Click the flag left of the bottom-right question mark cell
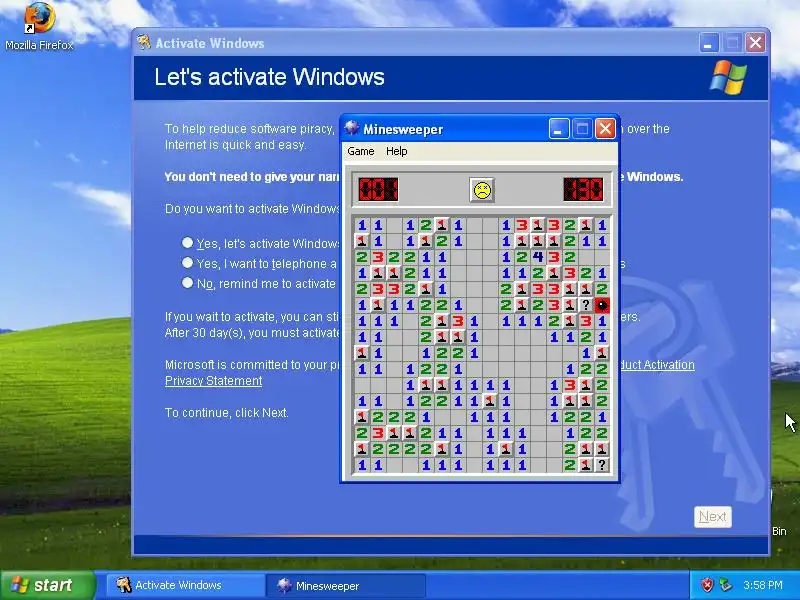This screenshot has width=800, height=600. pos(586,465)
